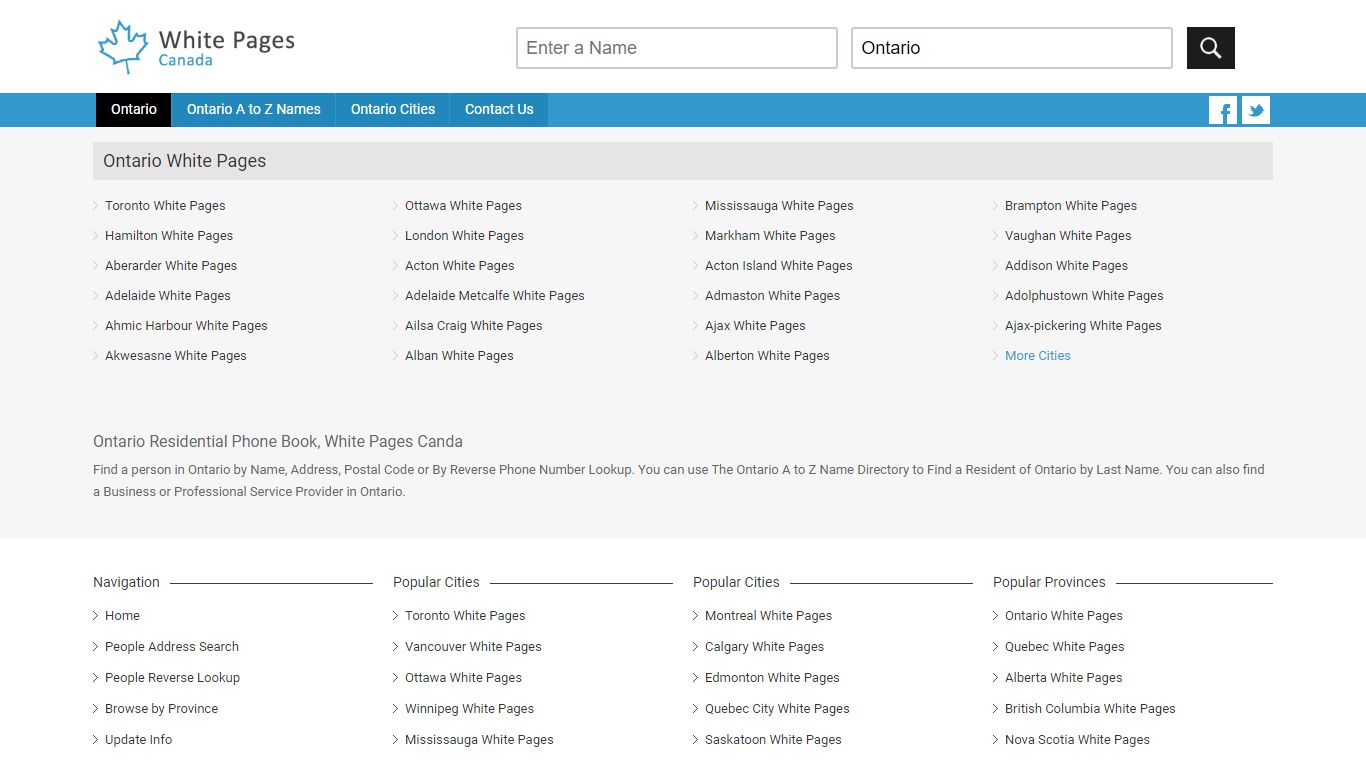This screenshot has width=1366, height=768.
Task: Open Adelaide White Pages link
Action: (168, 296)
